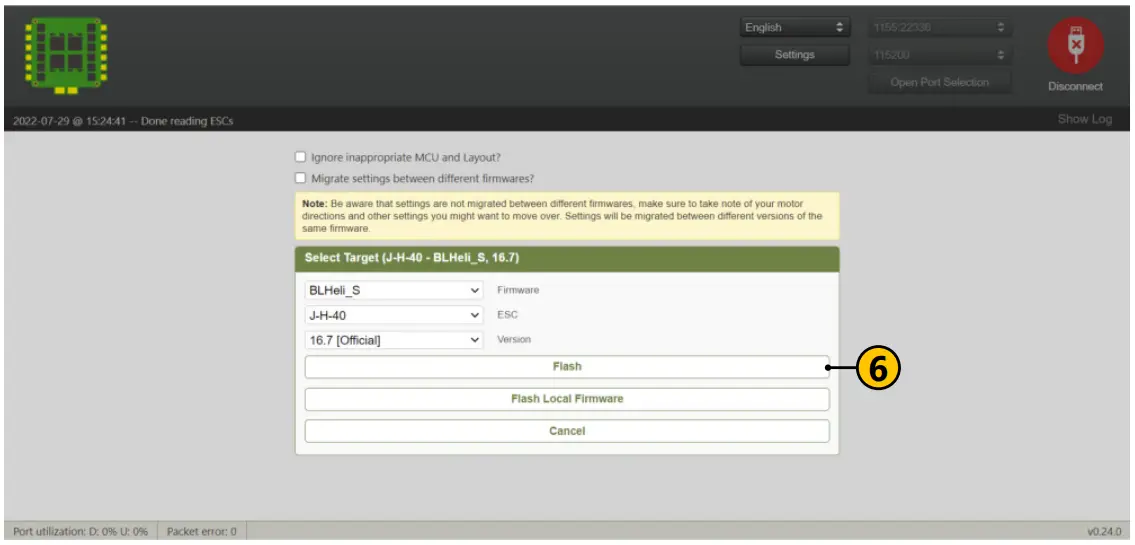Expand the 16.7 [Official] Version dropdown
The width and height of the screenshot is (1135, 545).
394,339
